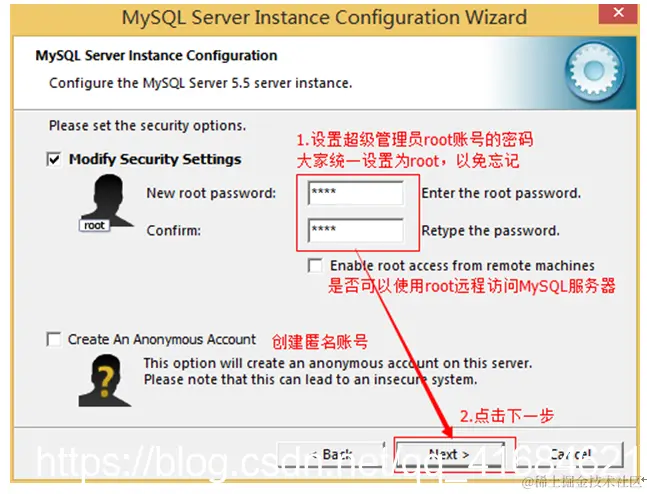Go to the next wizard step with Next
Screen dimensions: 647x494
coord(450,455)
